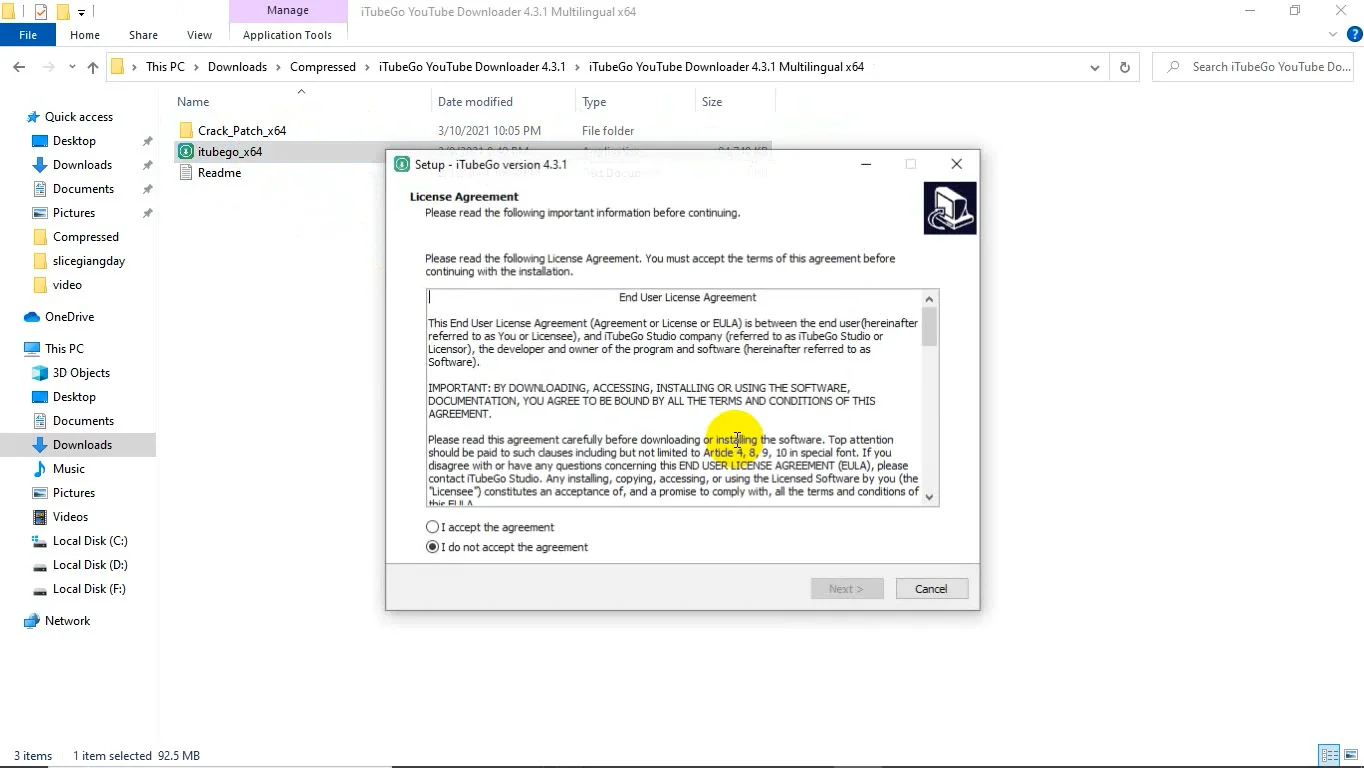Expand the address bar history dropdown
This screenshot has width=1364, height=768.
(x=1094, y=67)
